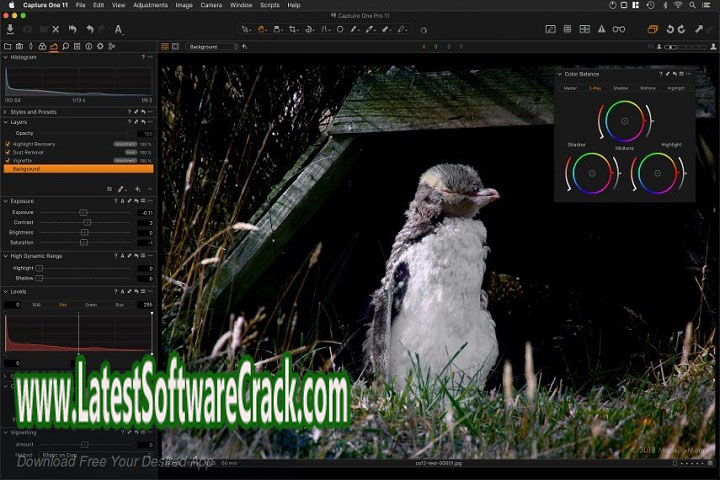Viewport: 720px width, 480px height.
Task: Select the pointer cursor tool
Action: pos(246,29)
